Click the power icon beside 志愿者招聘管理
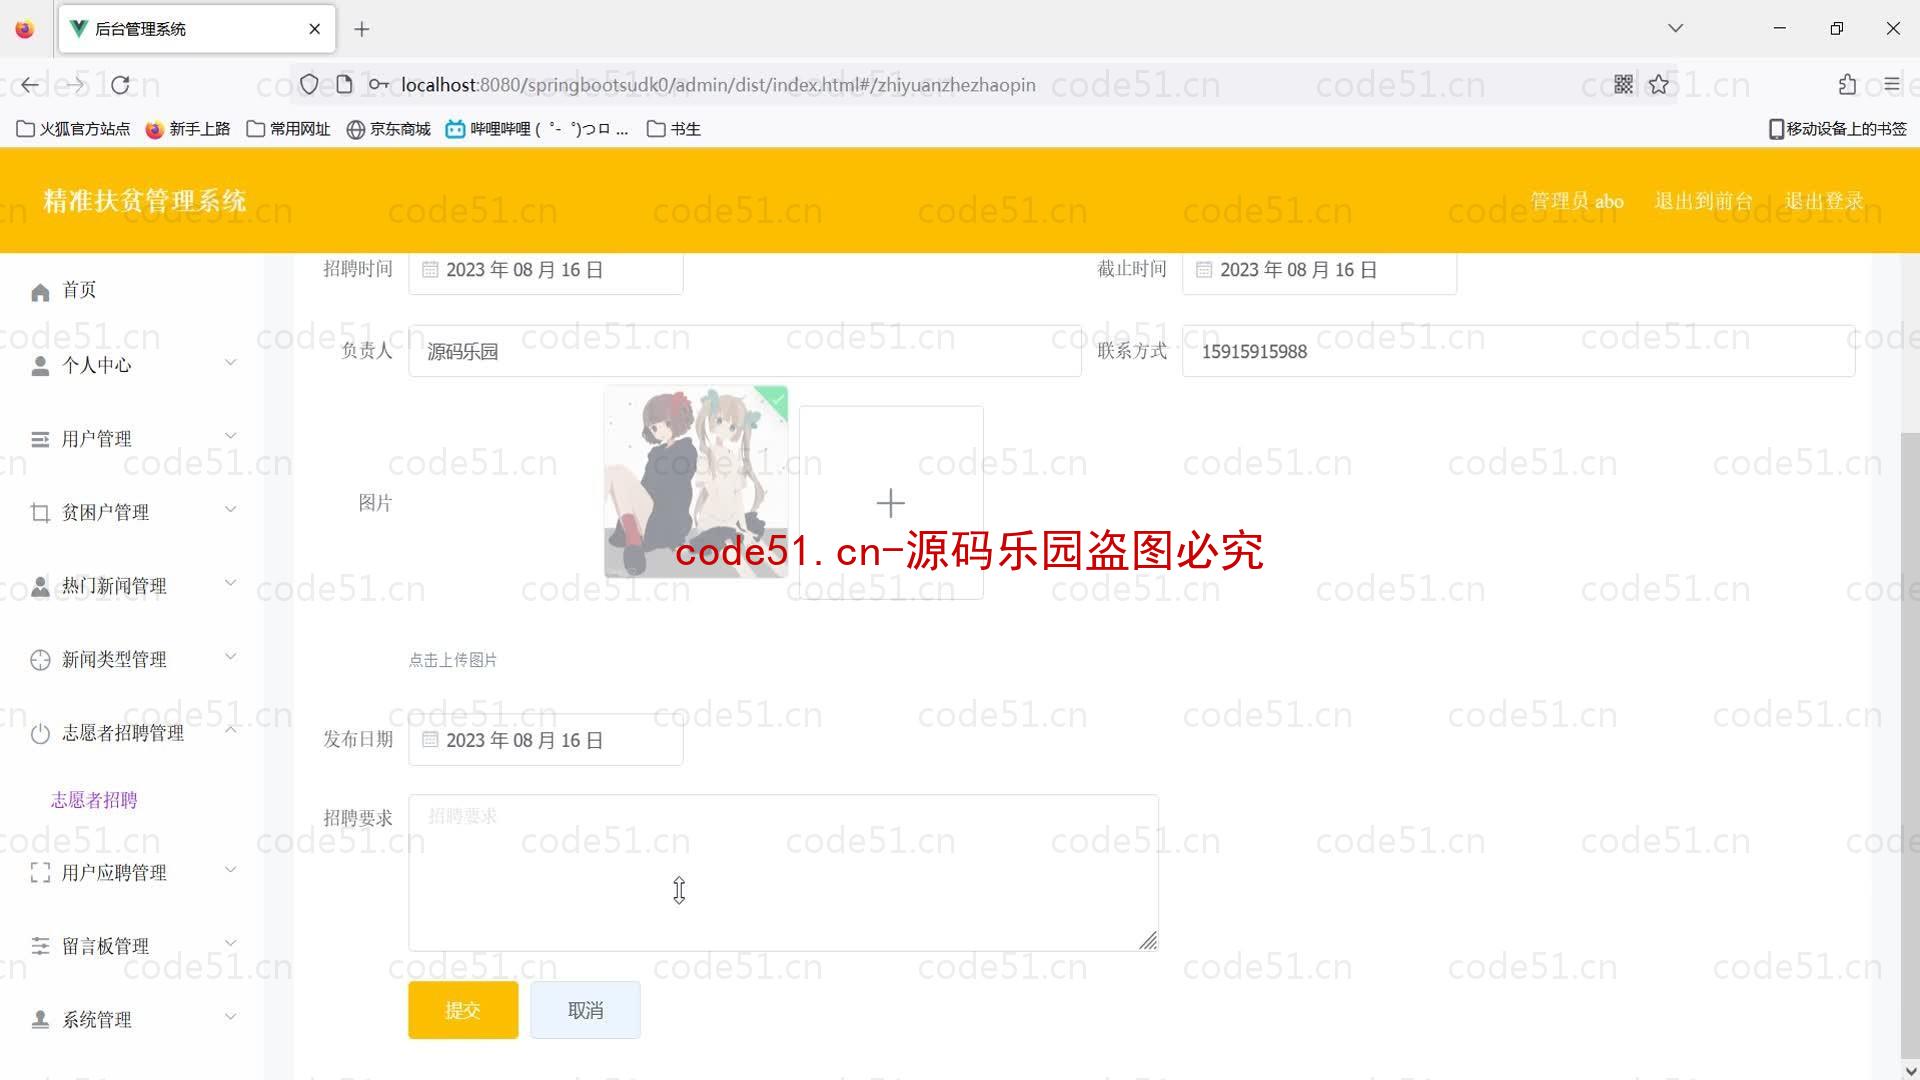This screenshot has height=1080, width=1920. click(x=40, y=734)
